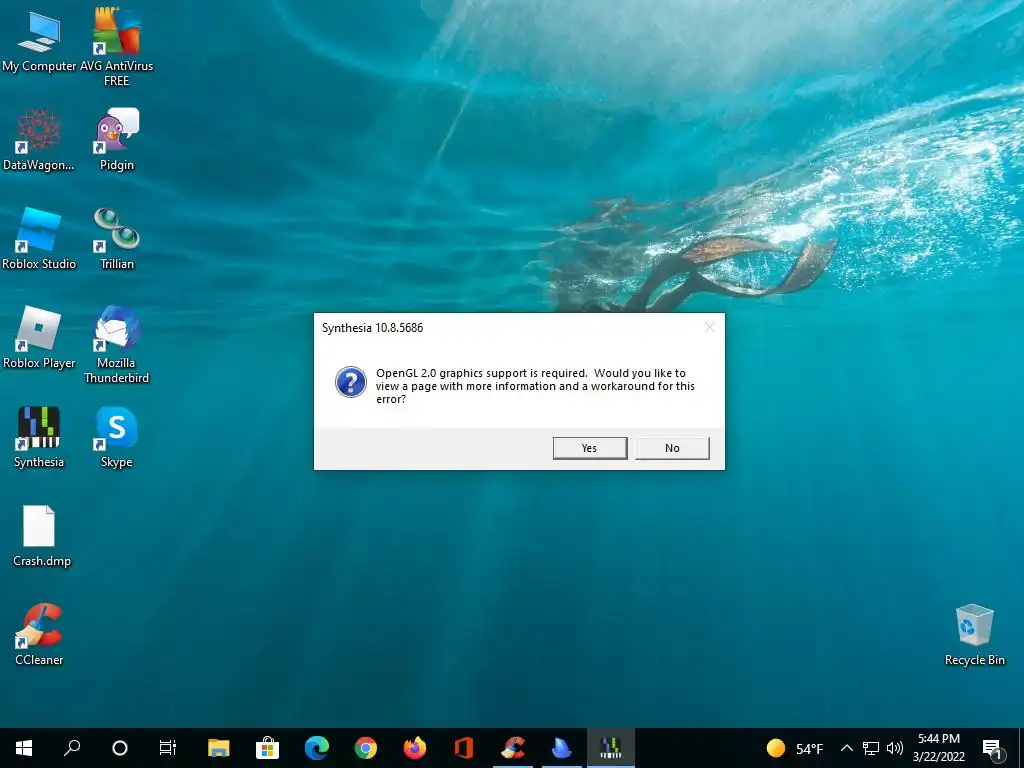Image resolution: width=1024 pixels, height=768 pixels.
Task: Select the Roblox Player desktop shortcut
Action: tap(39, 338)
